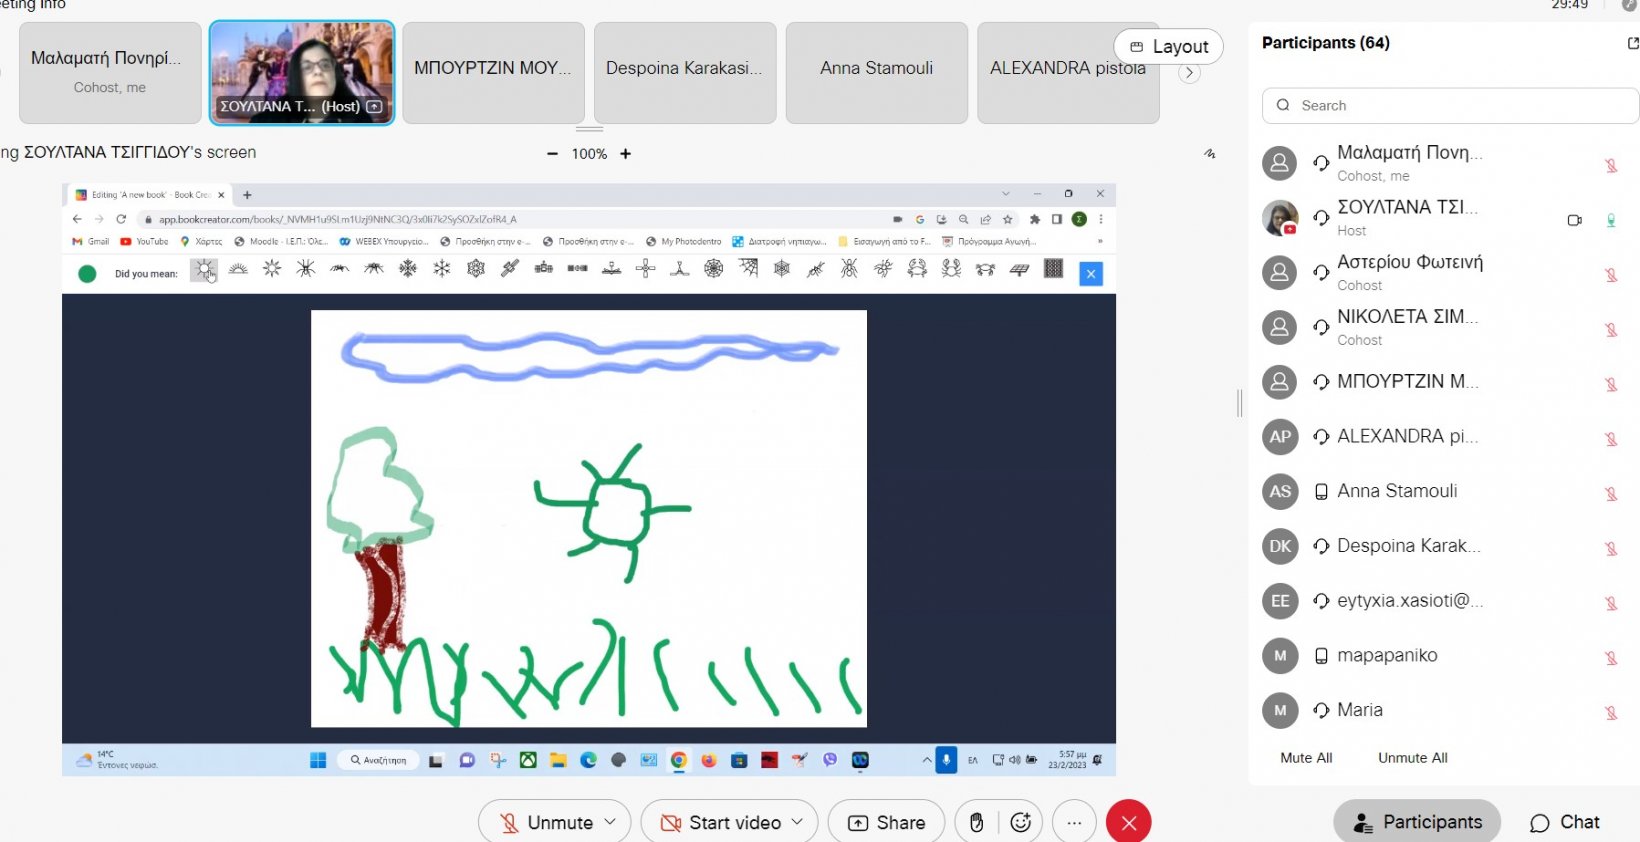This screenshot has width=1640, height=842.
Task: Expand the video options arrow beside Start video
Action: click(797, 821)
